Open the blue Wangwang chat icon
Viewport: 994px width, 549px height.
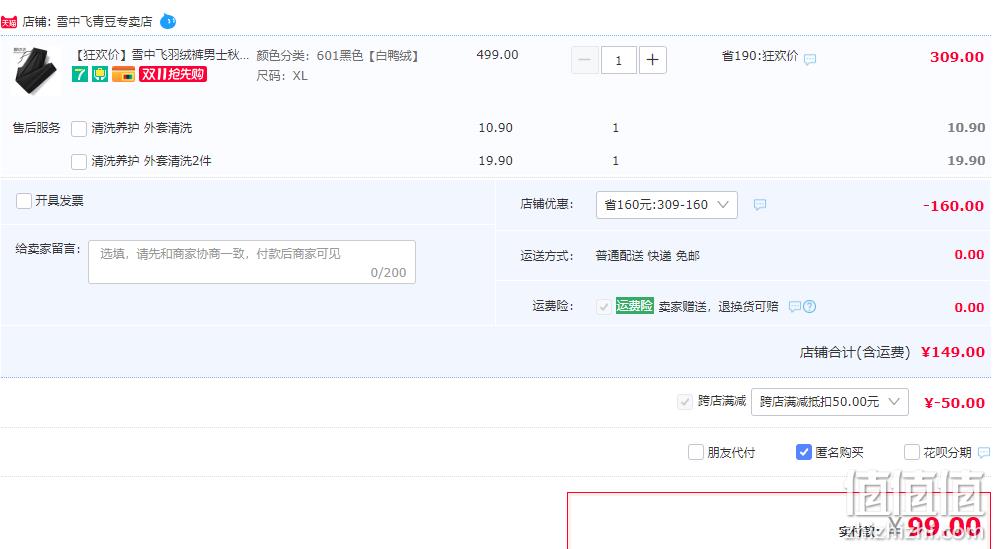tap(167, 21)
